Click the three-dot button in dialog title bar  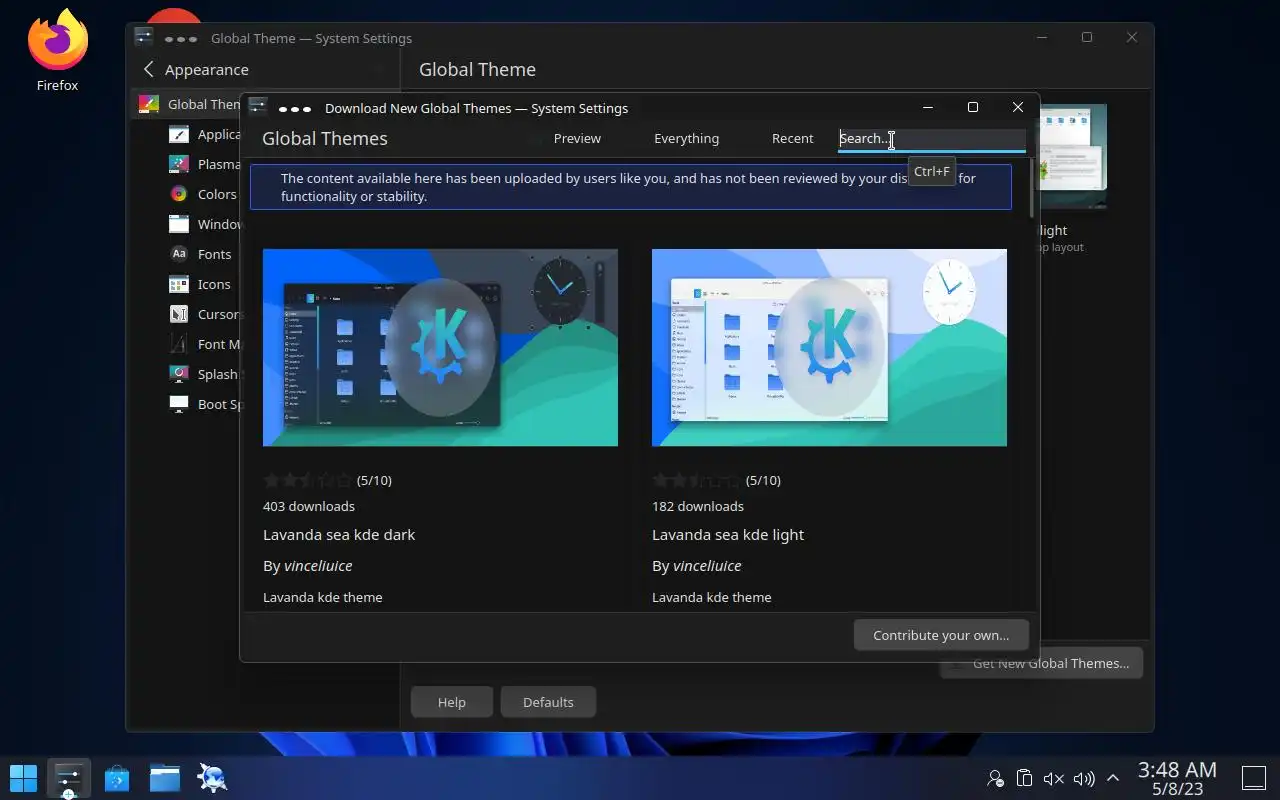click(295, 108)
